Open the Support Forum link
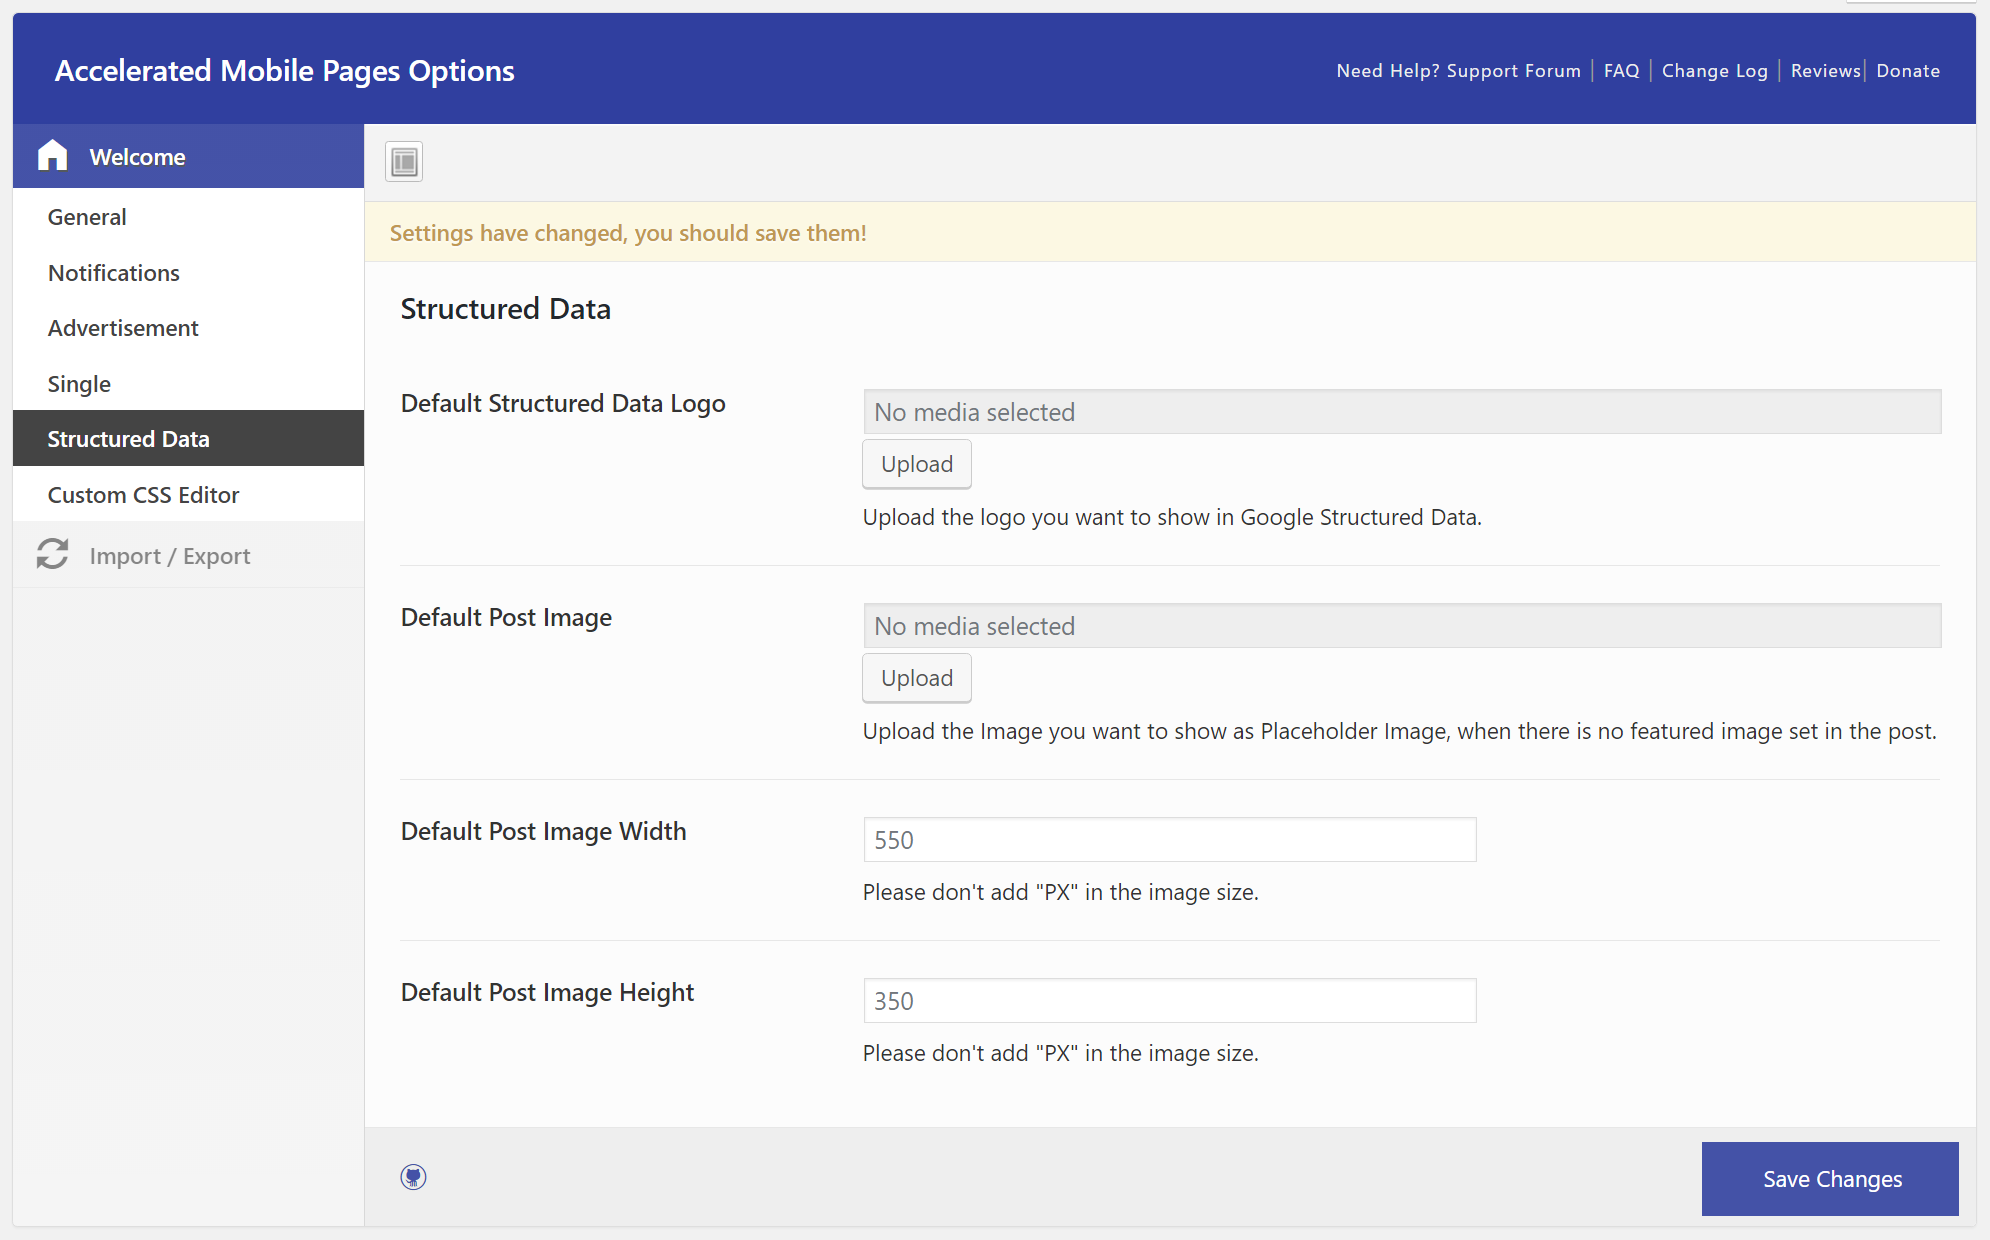 click(x=1458, y=71)
